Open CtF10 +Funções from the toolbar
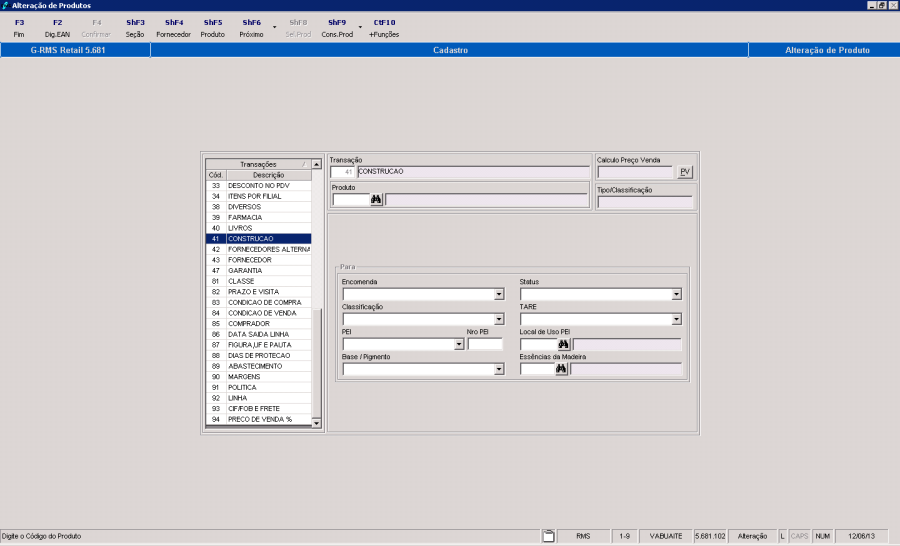900x546 pixels. (x=384, y=28)
